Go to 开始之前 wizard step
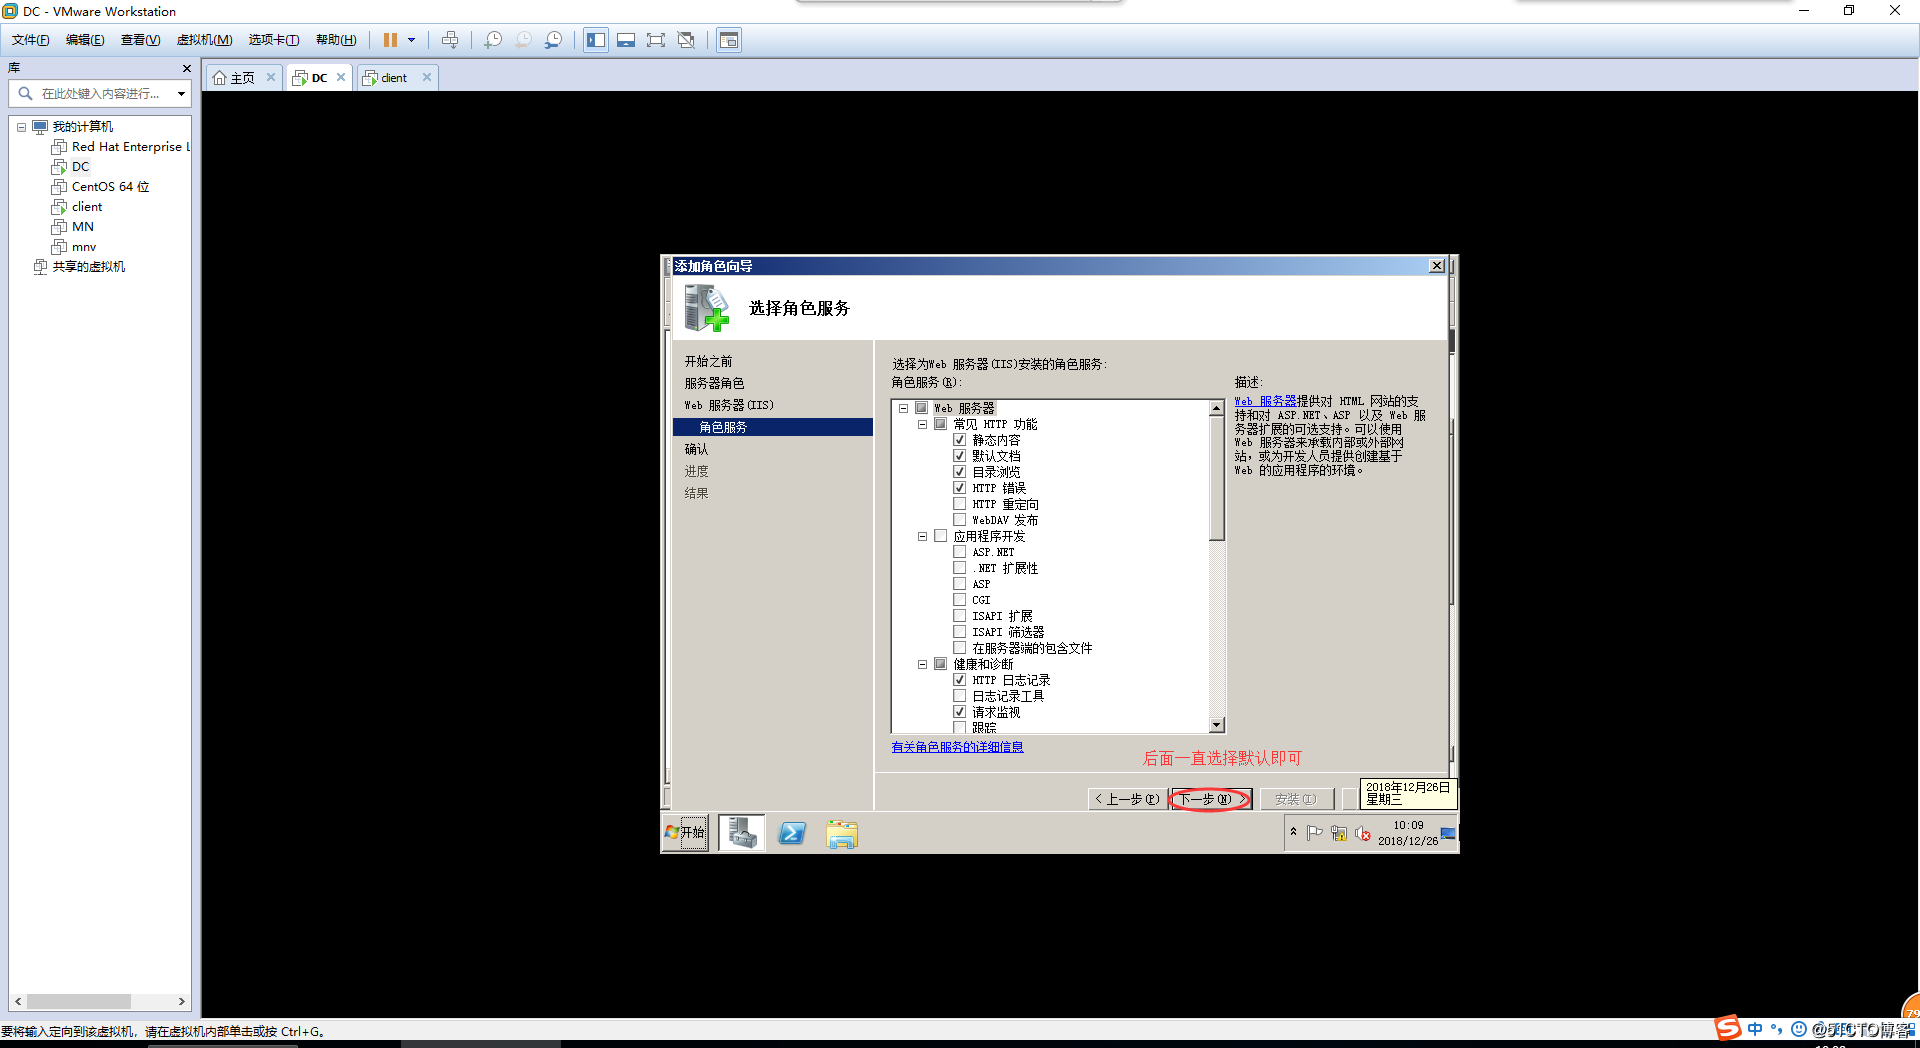 point(708,361)
